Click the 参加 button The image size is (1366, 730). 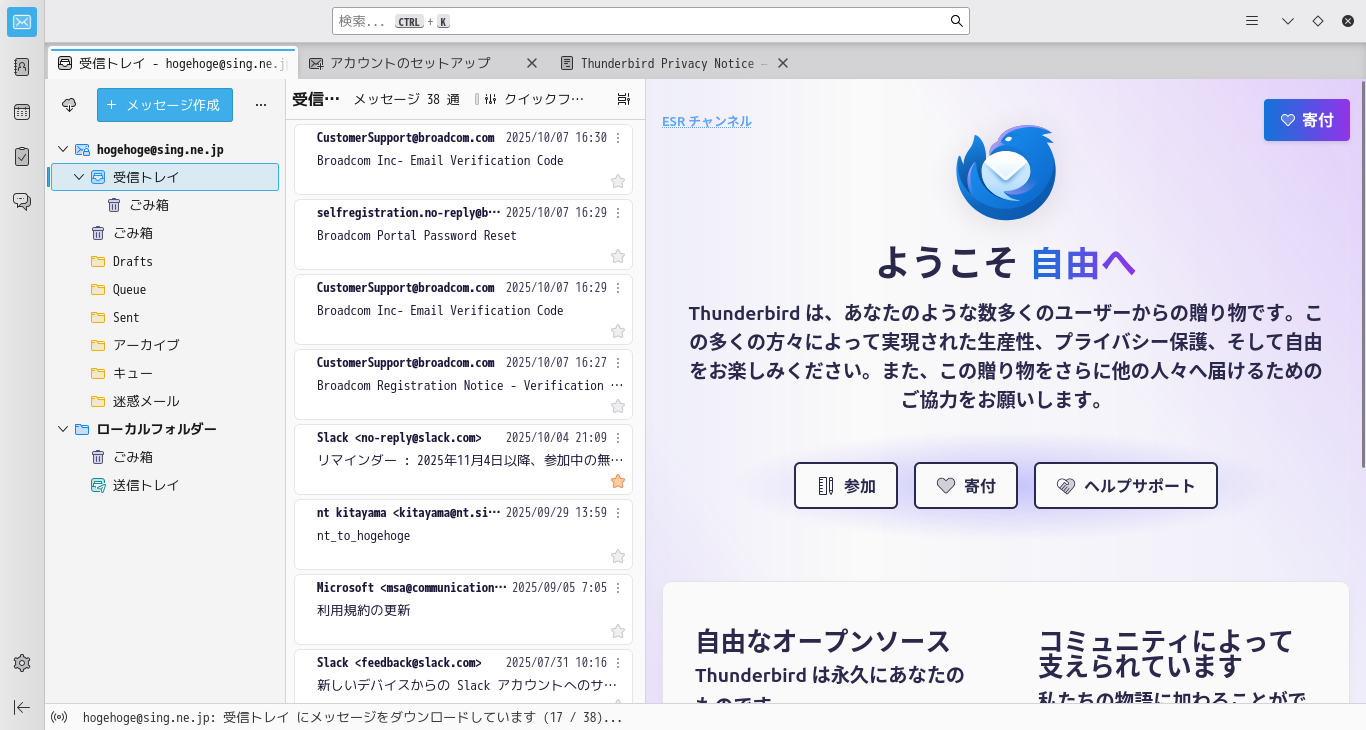coord(846,486)
